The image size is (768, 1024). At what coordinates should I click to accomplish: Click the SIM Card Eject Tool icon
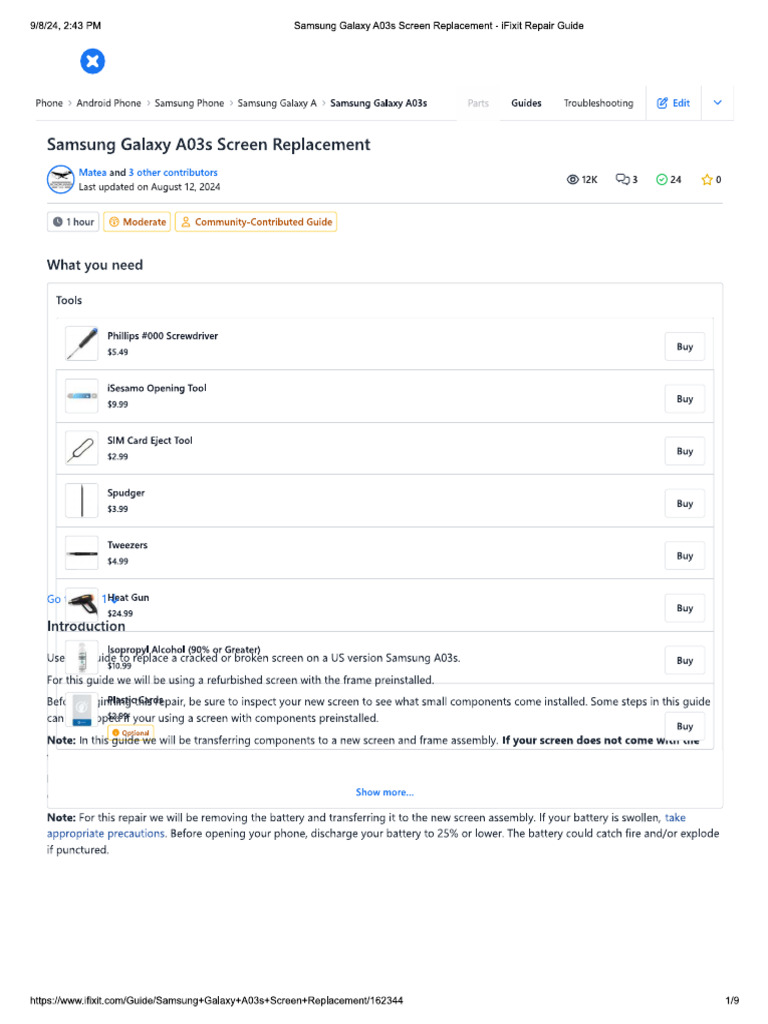coord(82,448)
